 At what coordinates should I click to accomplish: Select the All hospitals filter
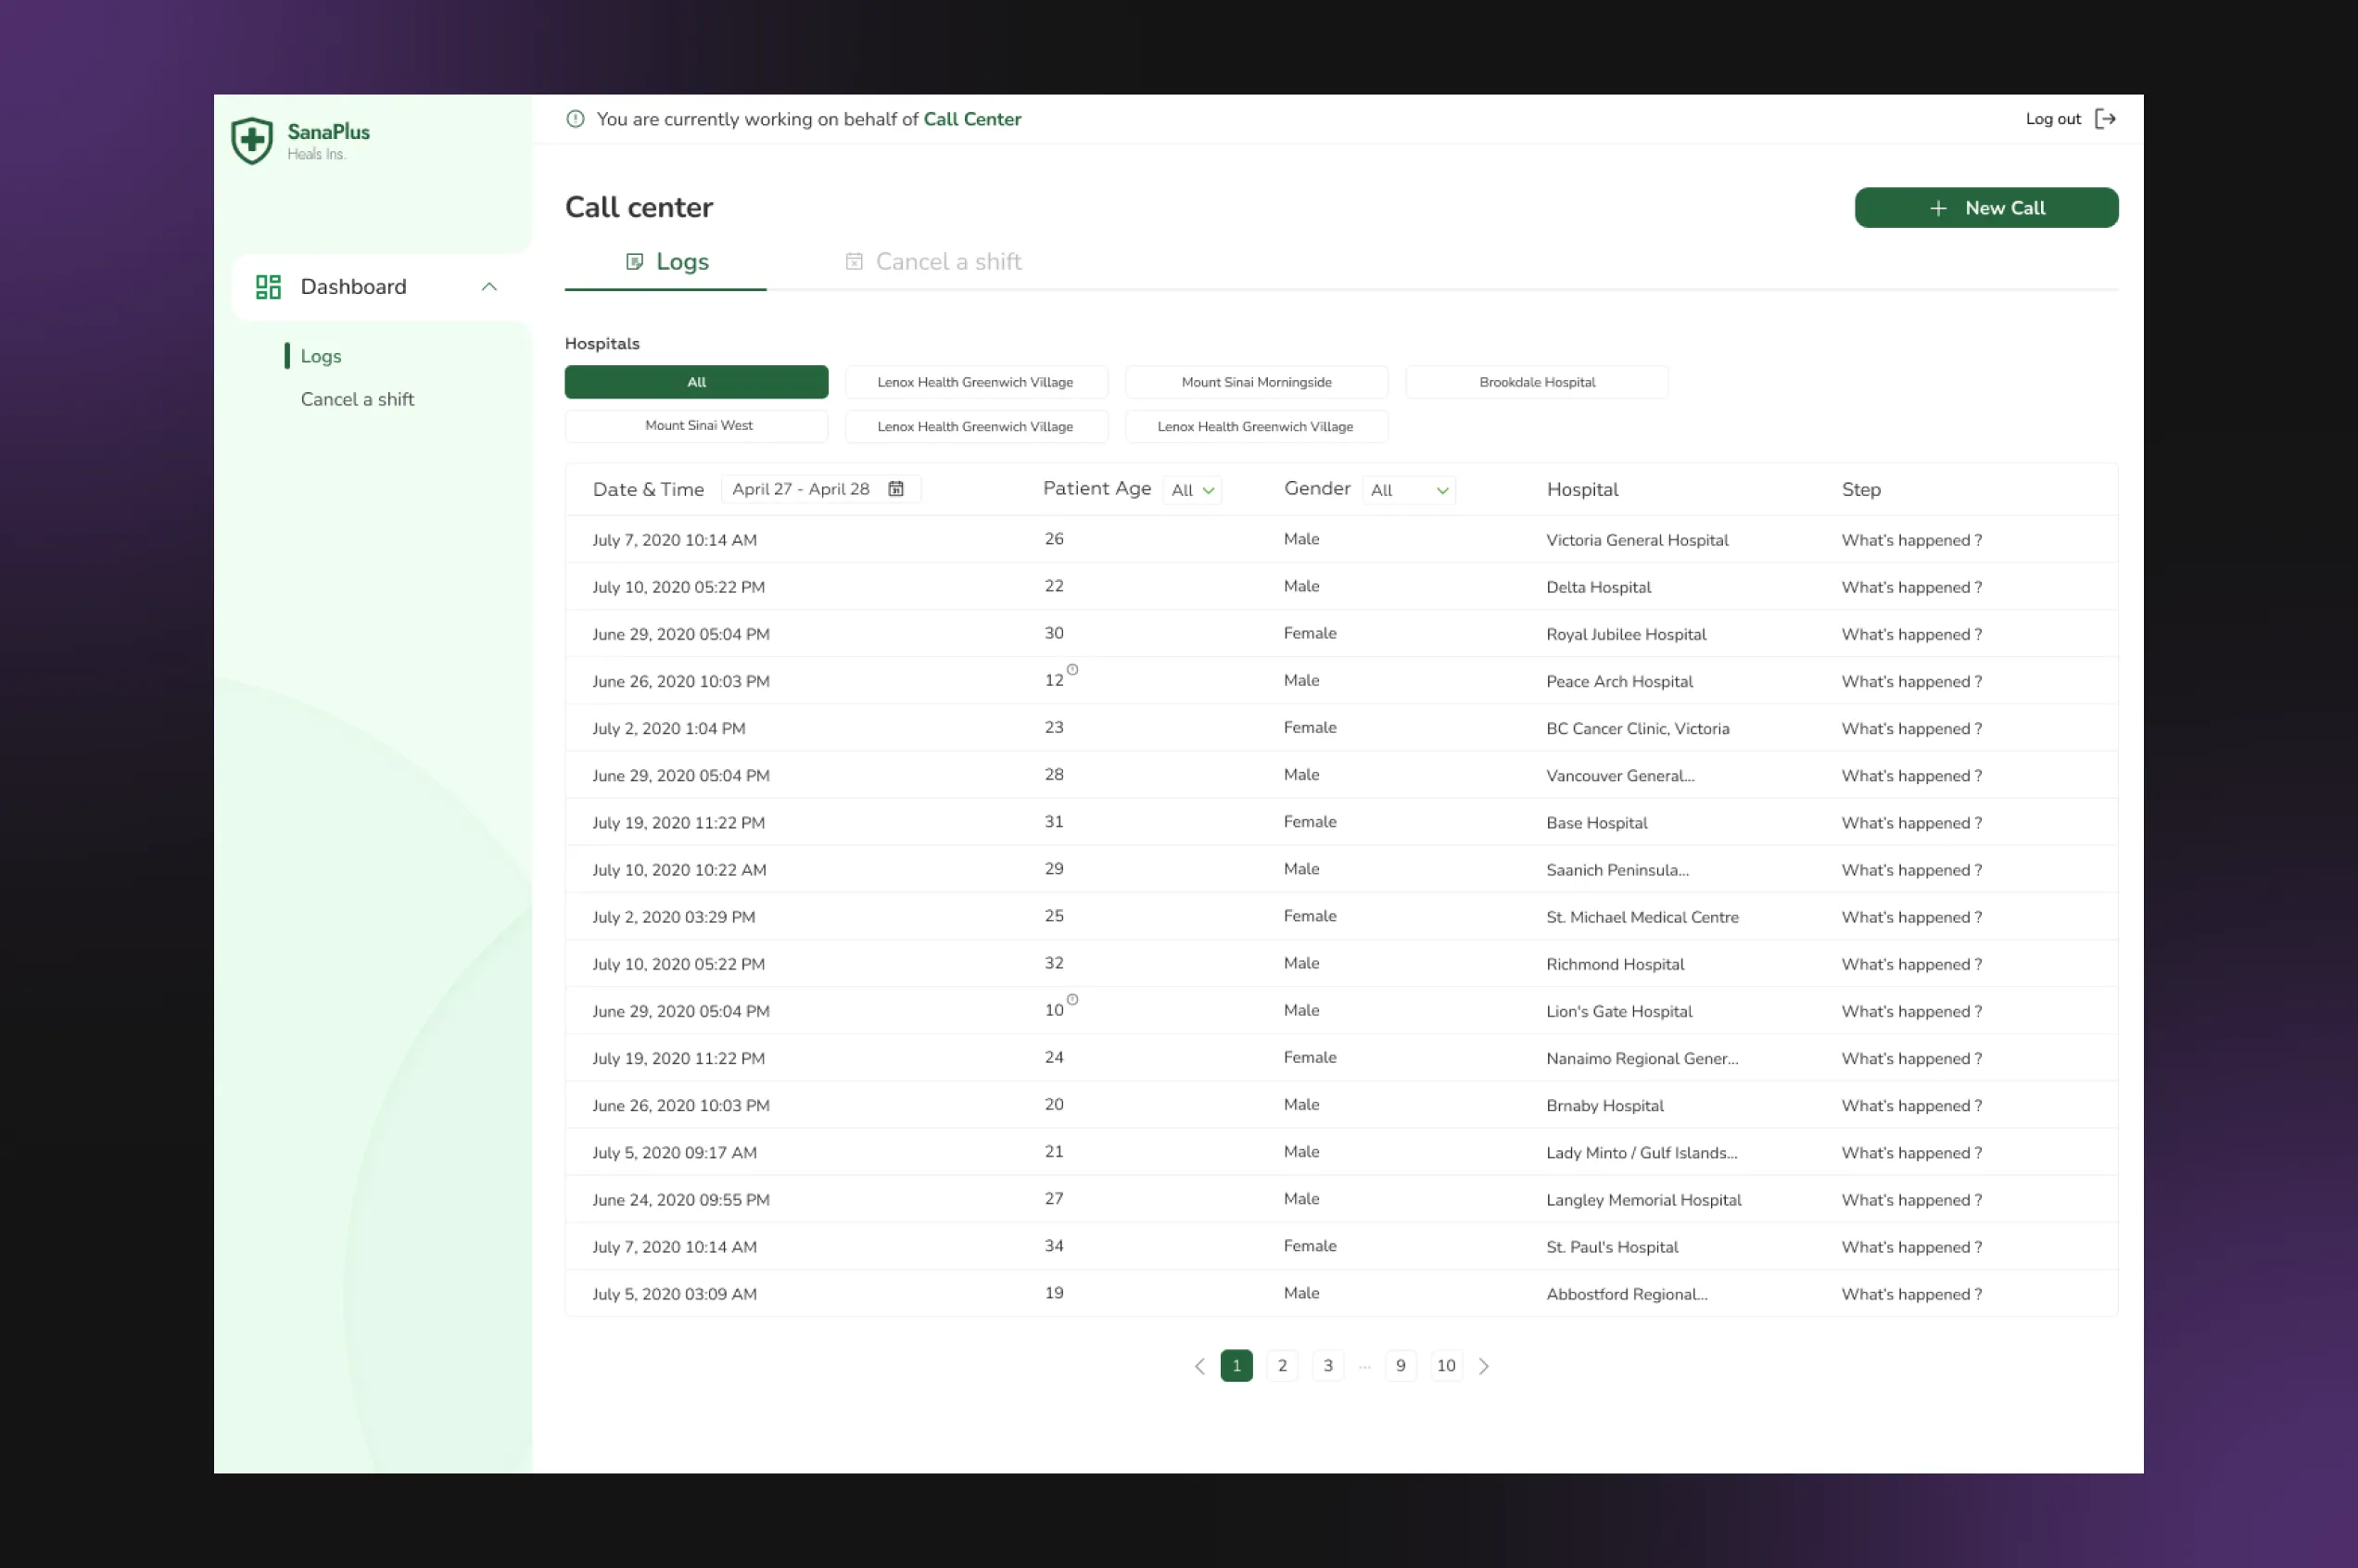pos(696,382)
